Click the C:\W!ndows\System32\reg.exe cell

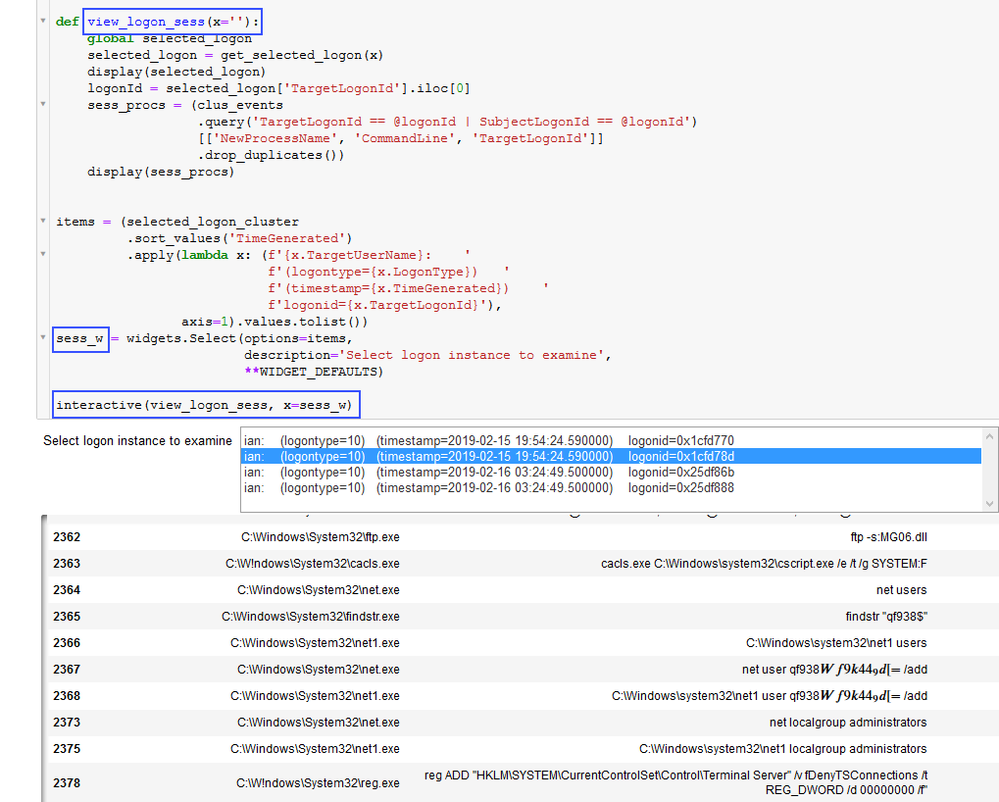[318, 783]
